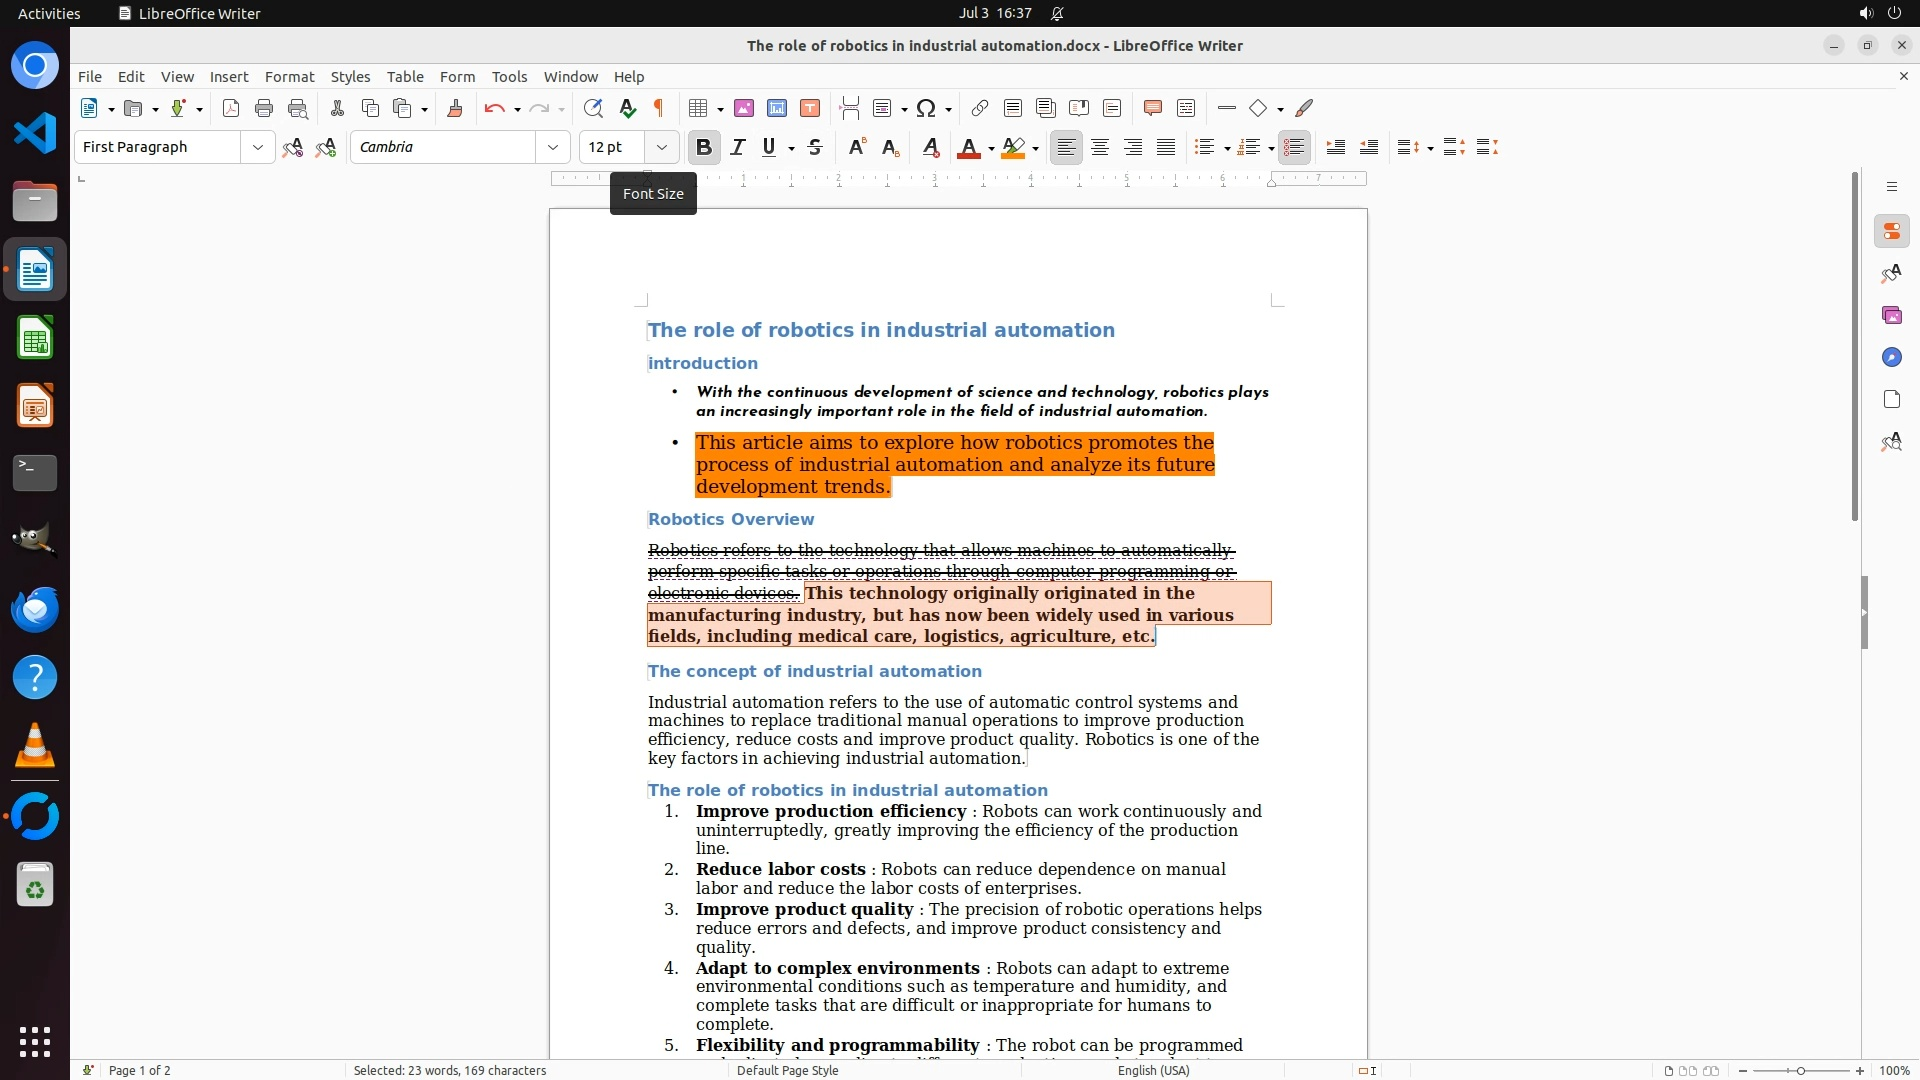Click the Print icon in toolbar

pos(264,109)
